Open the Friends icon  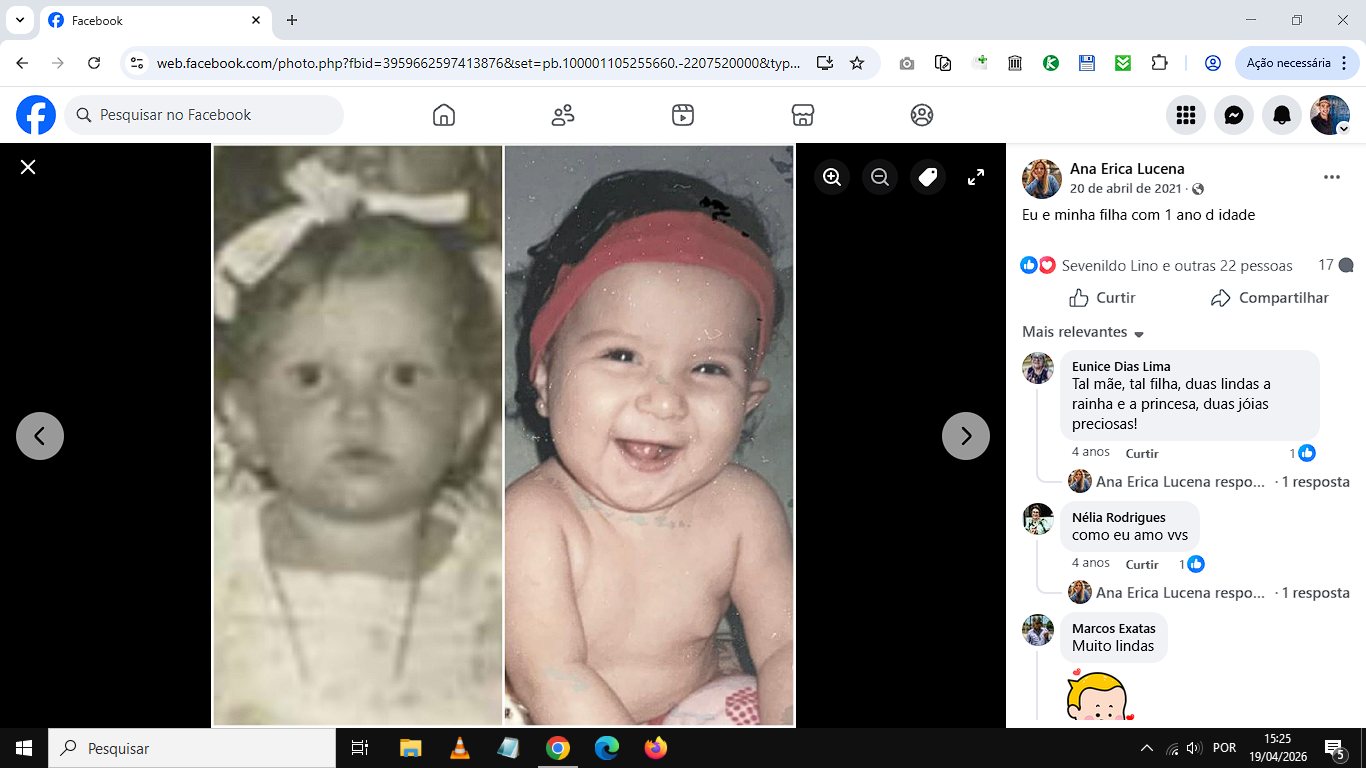tap(563, 115)
